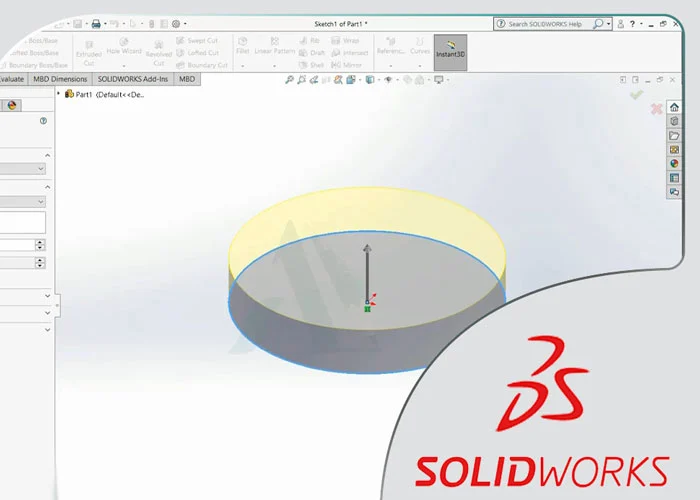The height and width of the screenshot is (500, 700).
Task: Switch to the MBD tab
Action: [x=187, y=79]
